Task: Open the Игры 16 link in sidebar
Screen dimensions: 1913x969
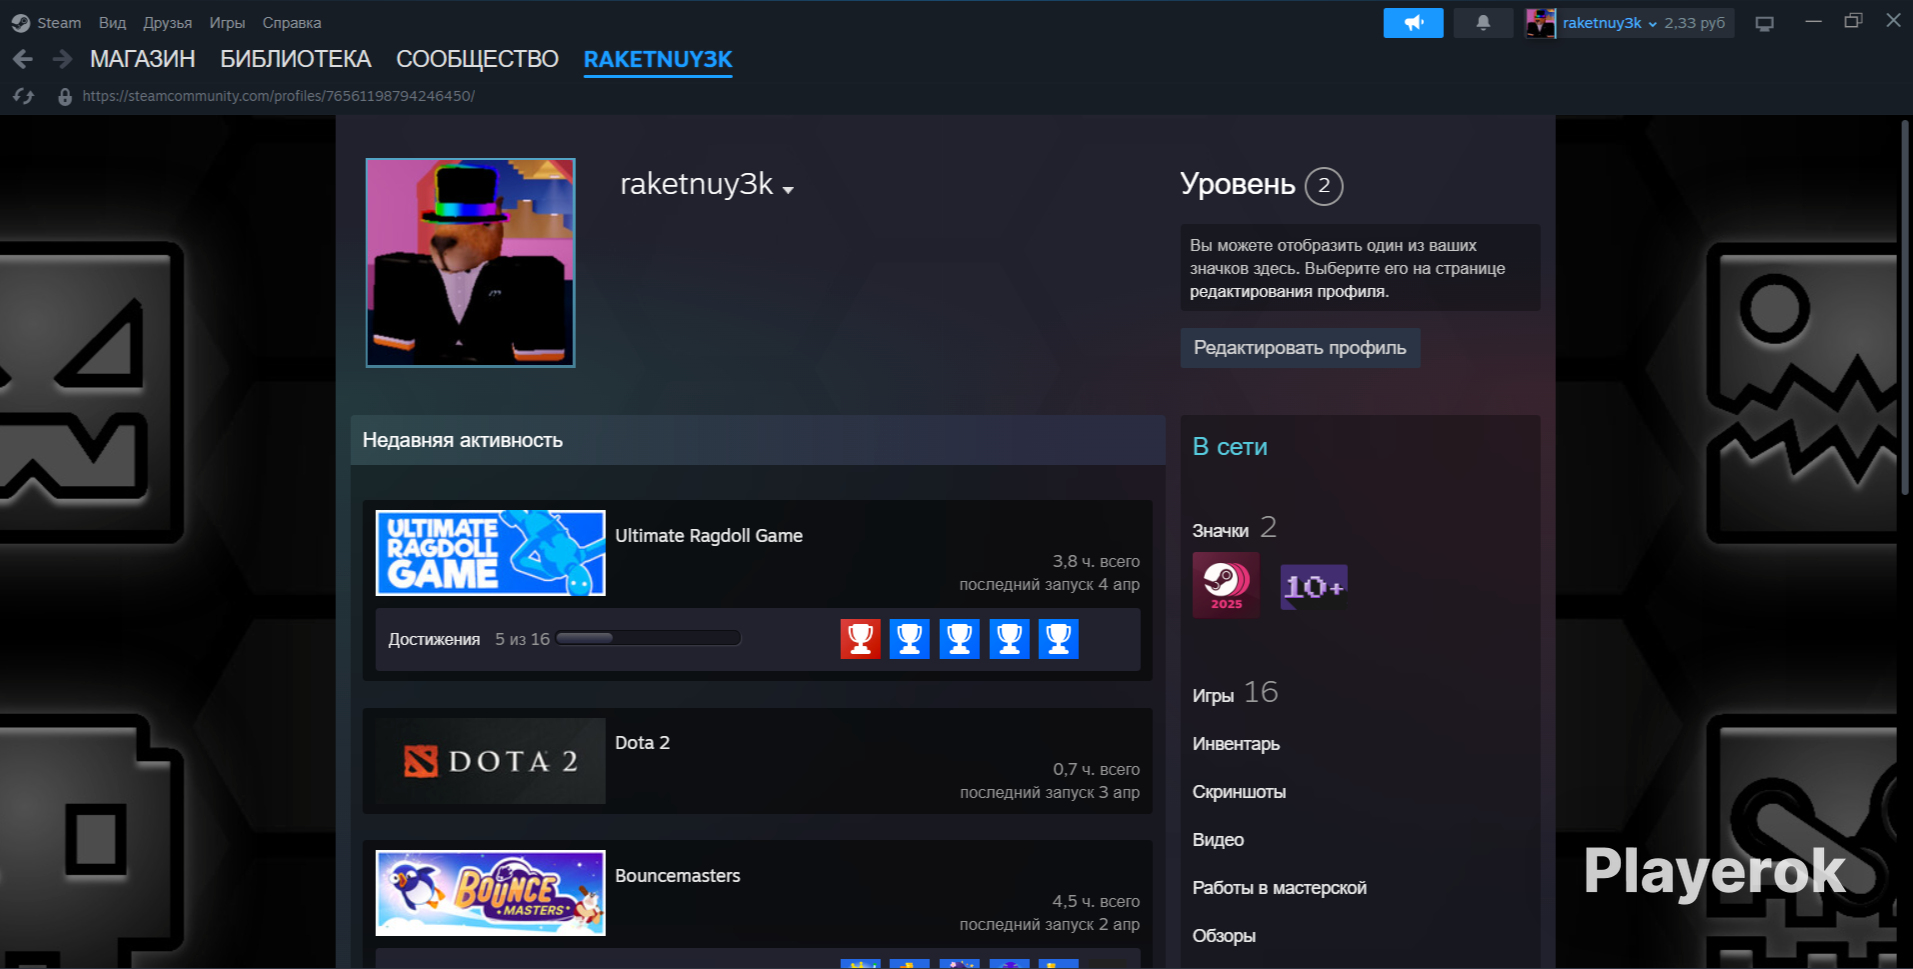Action: tap(1235, 693)
